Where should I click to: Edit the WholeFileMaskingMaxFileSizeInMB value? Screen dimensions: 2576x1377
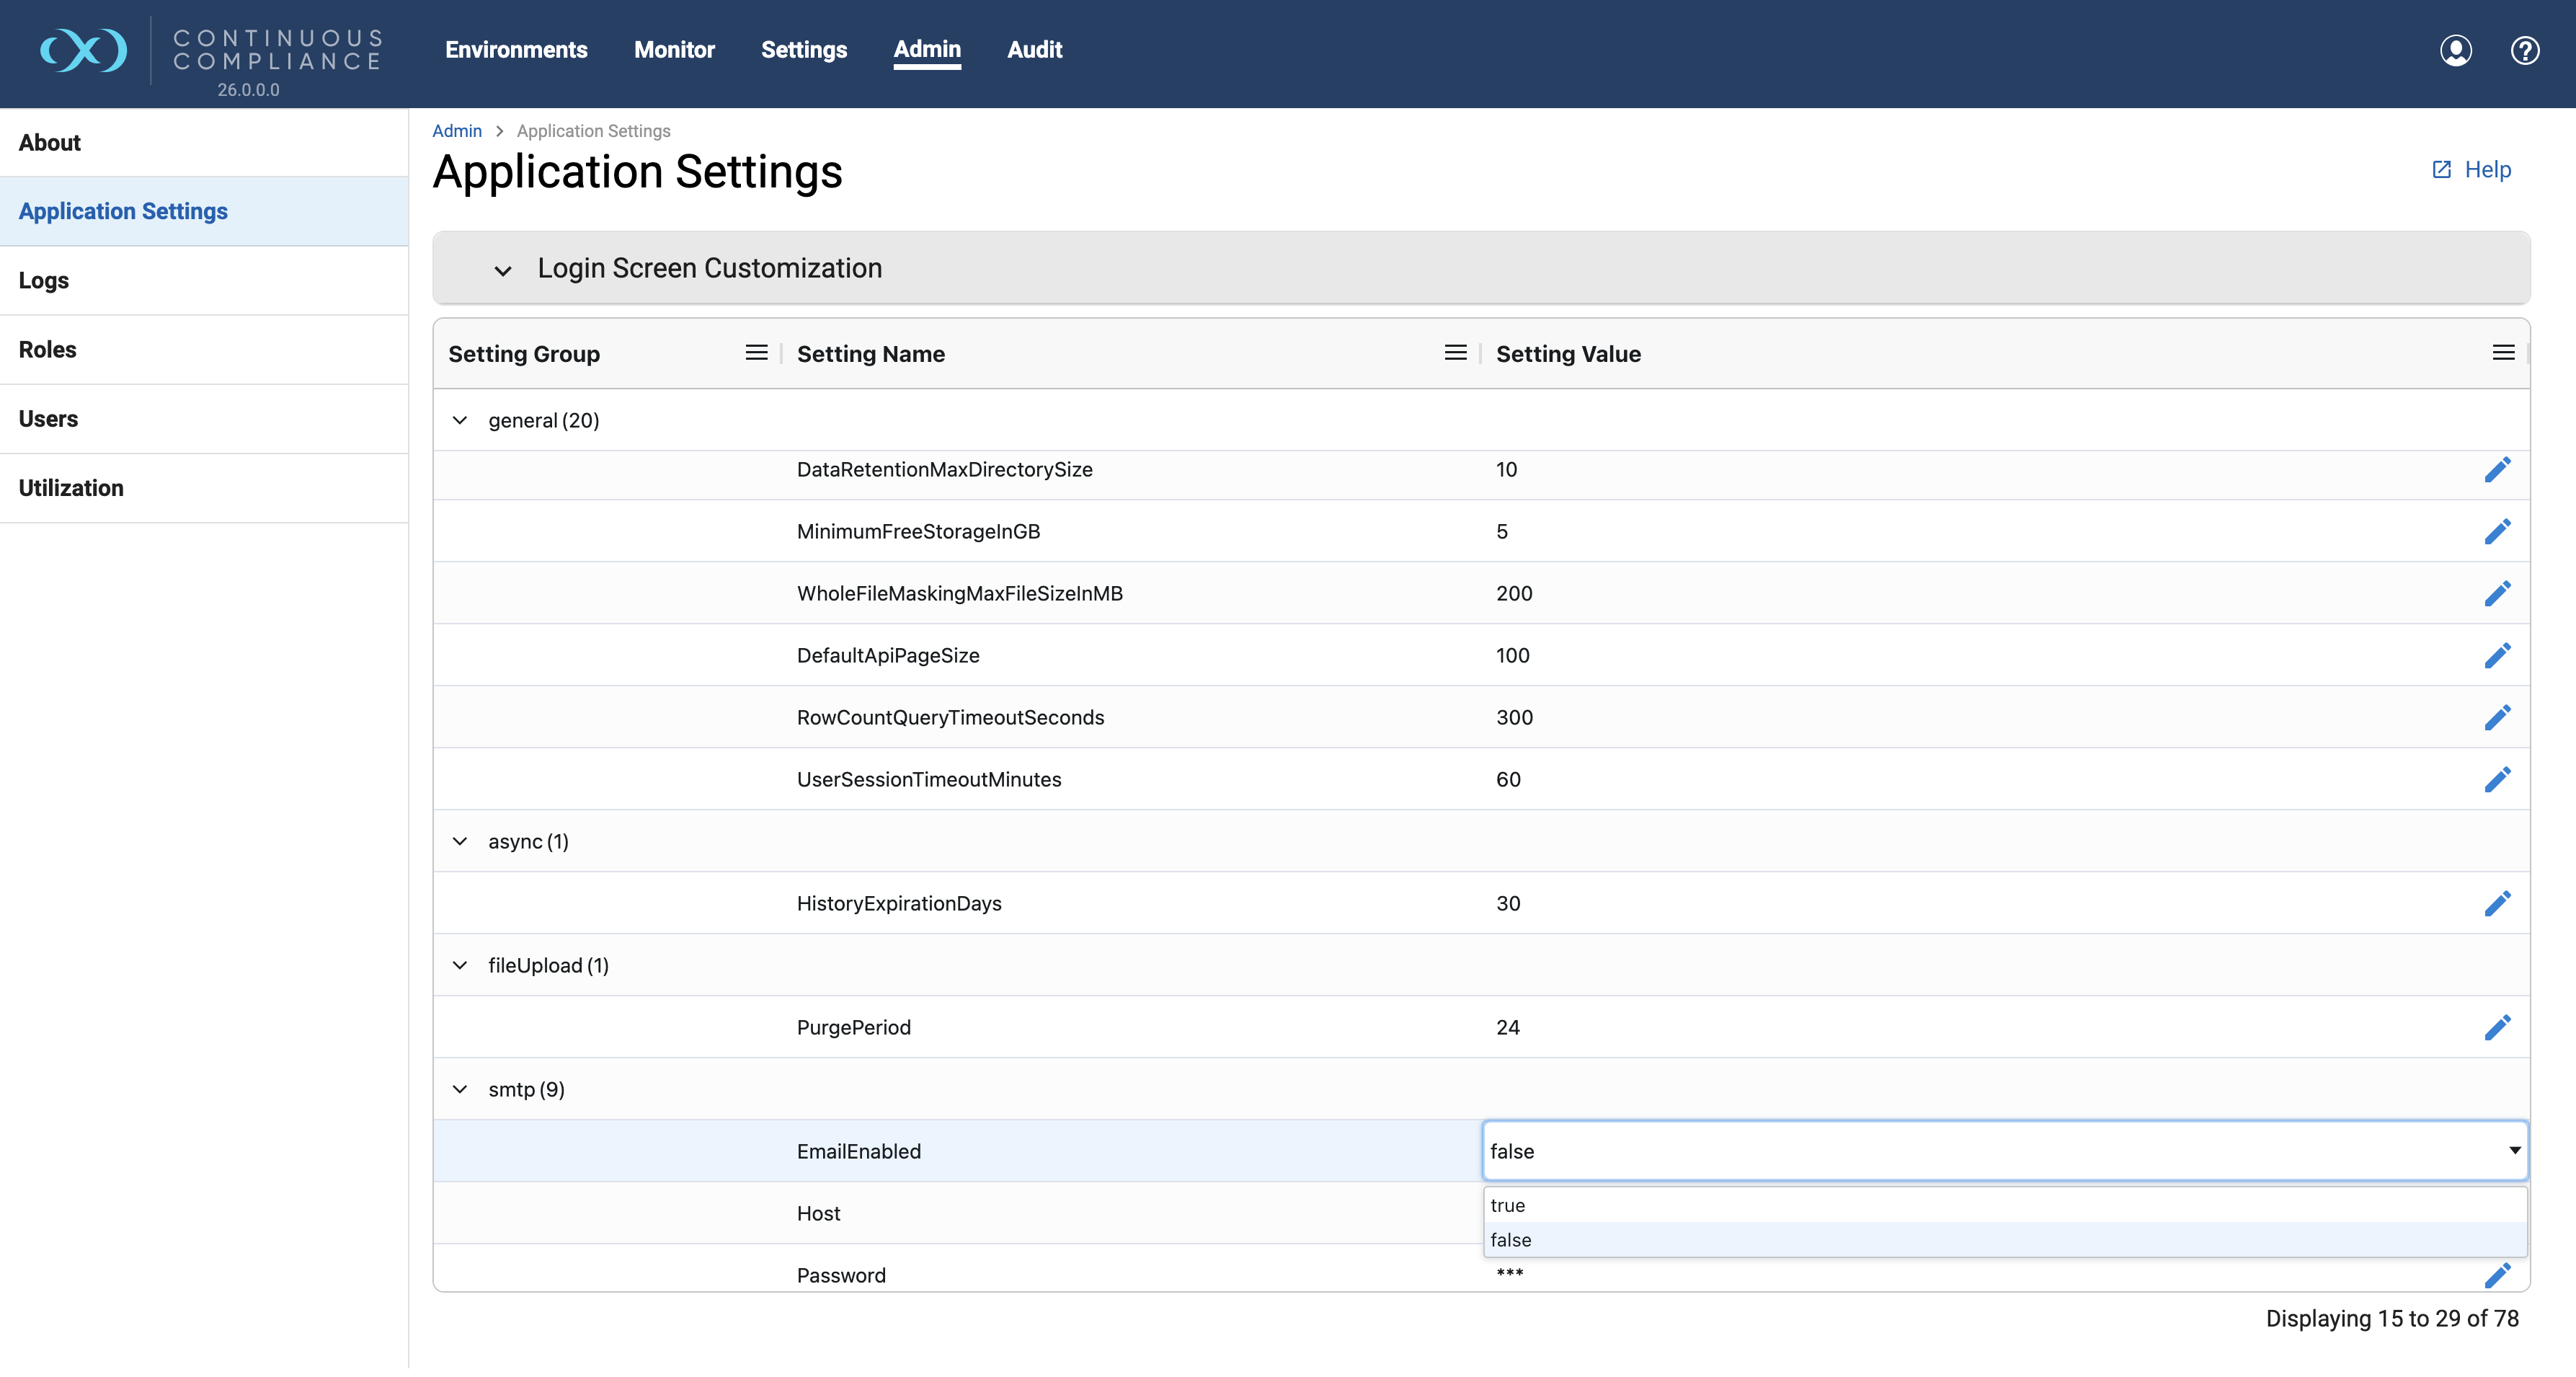pyautogui.click(x=2498, y=593)
